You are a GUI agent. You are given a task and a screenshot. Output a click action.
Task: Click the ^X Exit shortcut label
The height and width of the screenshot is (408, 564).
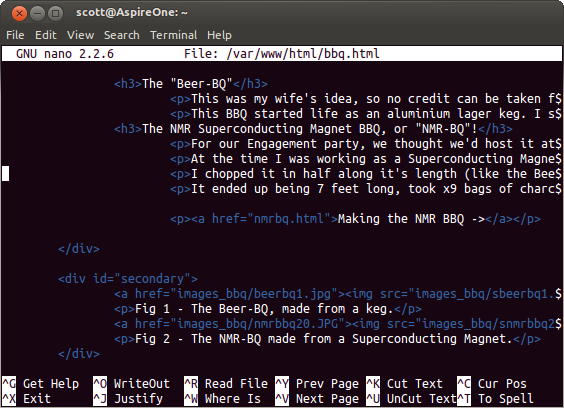27,399
